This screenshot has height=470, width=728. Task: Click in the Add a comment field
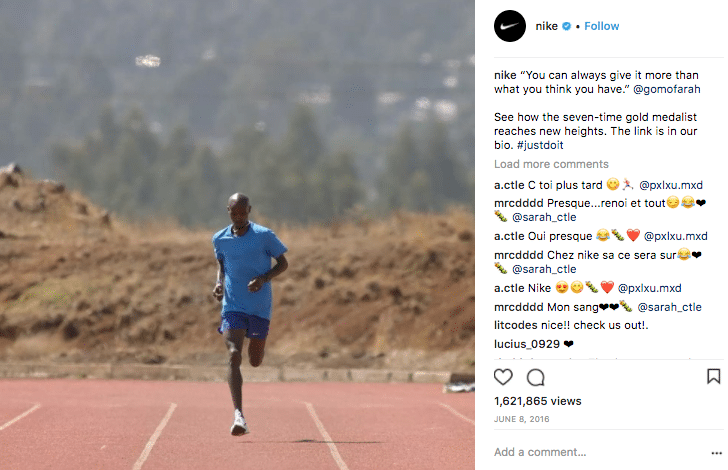(599, 452)
